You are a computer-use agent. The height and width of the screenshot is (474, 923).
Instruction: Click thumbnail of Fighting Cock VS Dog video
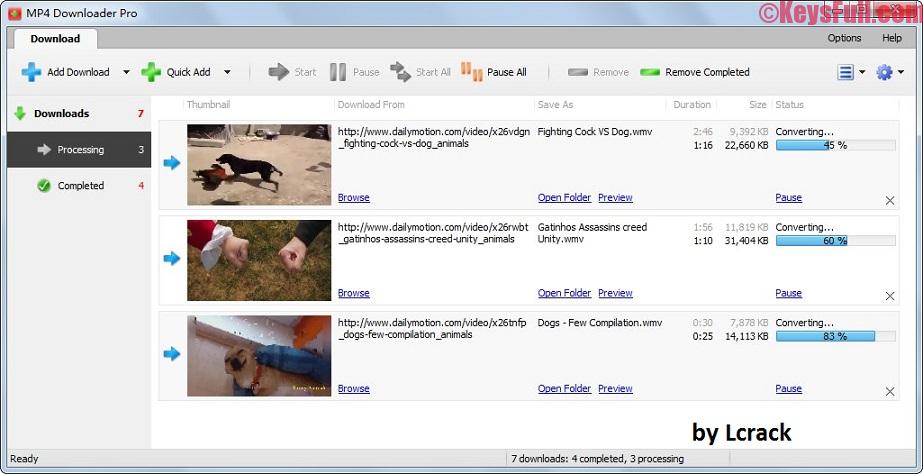[x=259, y=165]
